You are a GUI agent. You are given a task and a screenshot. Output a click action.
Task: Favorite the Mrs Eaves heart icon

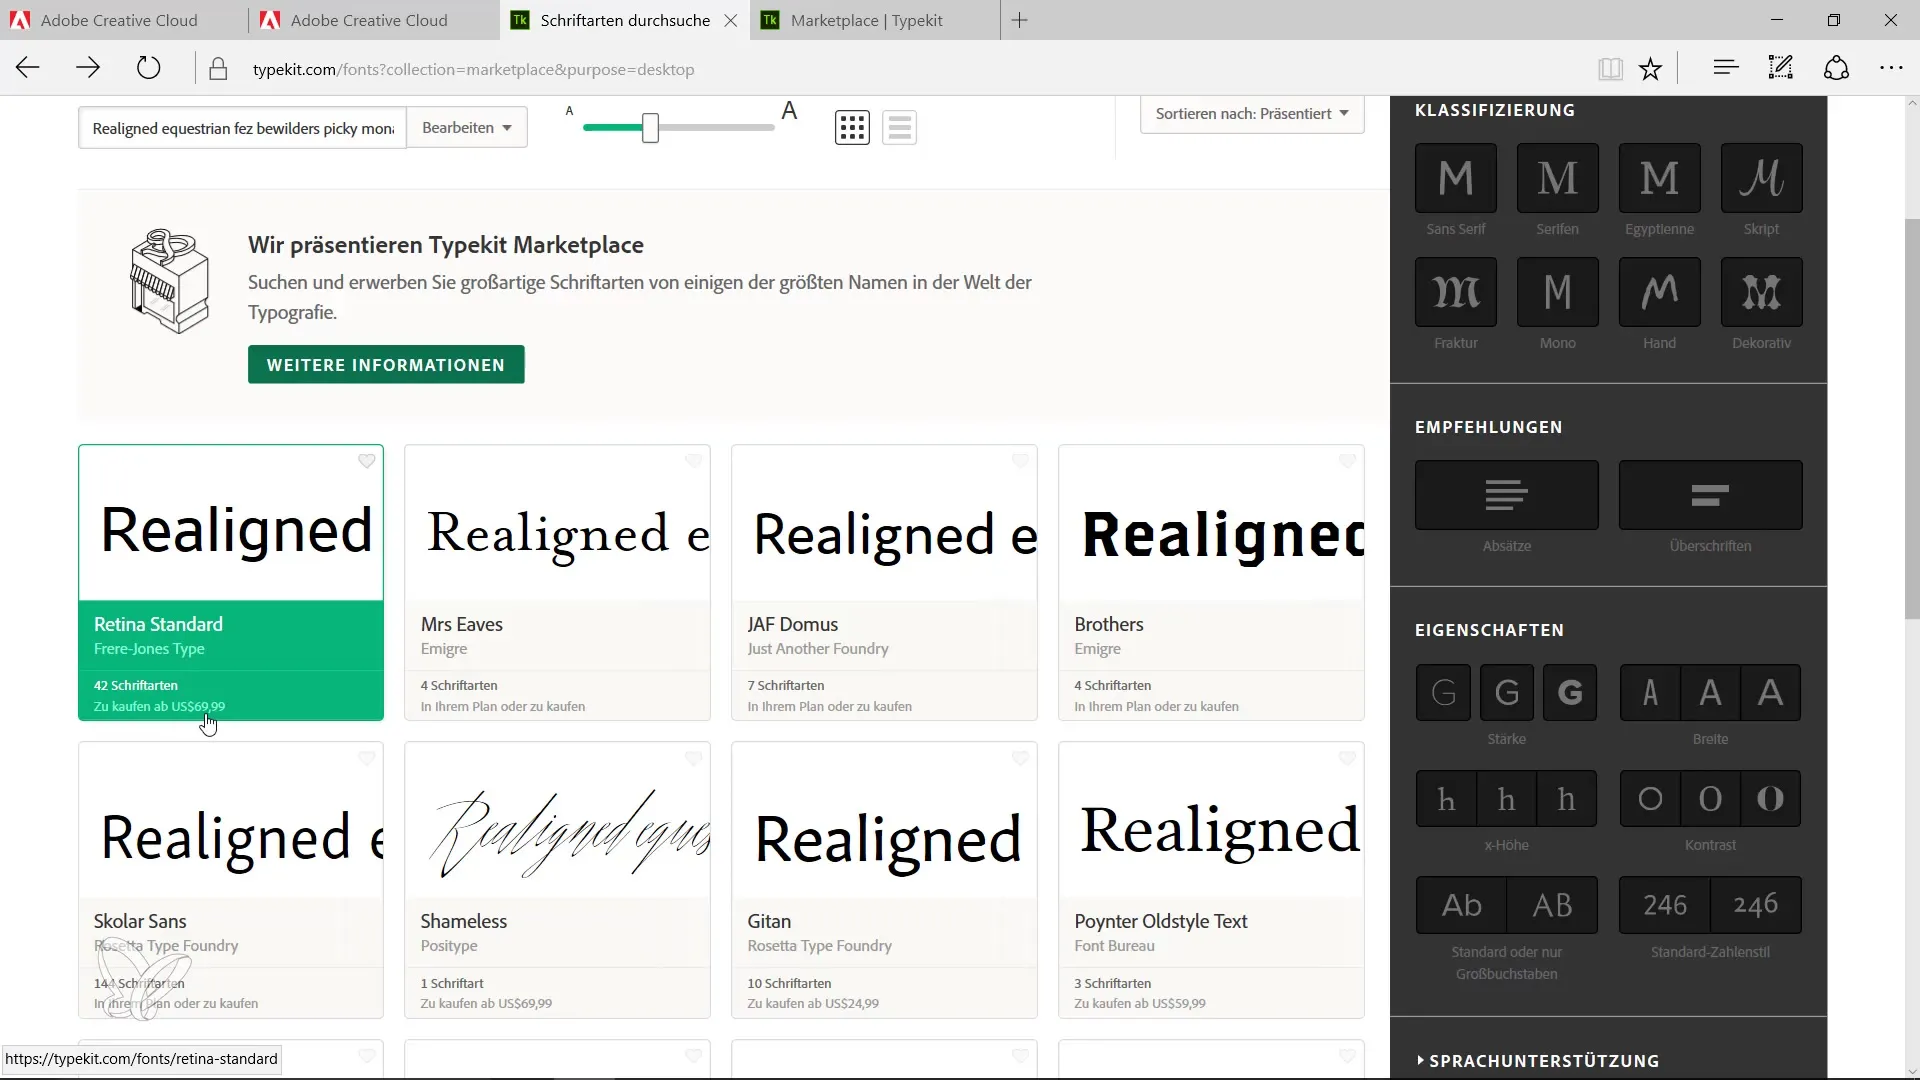click(x=693, y=461)
